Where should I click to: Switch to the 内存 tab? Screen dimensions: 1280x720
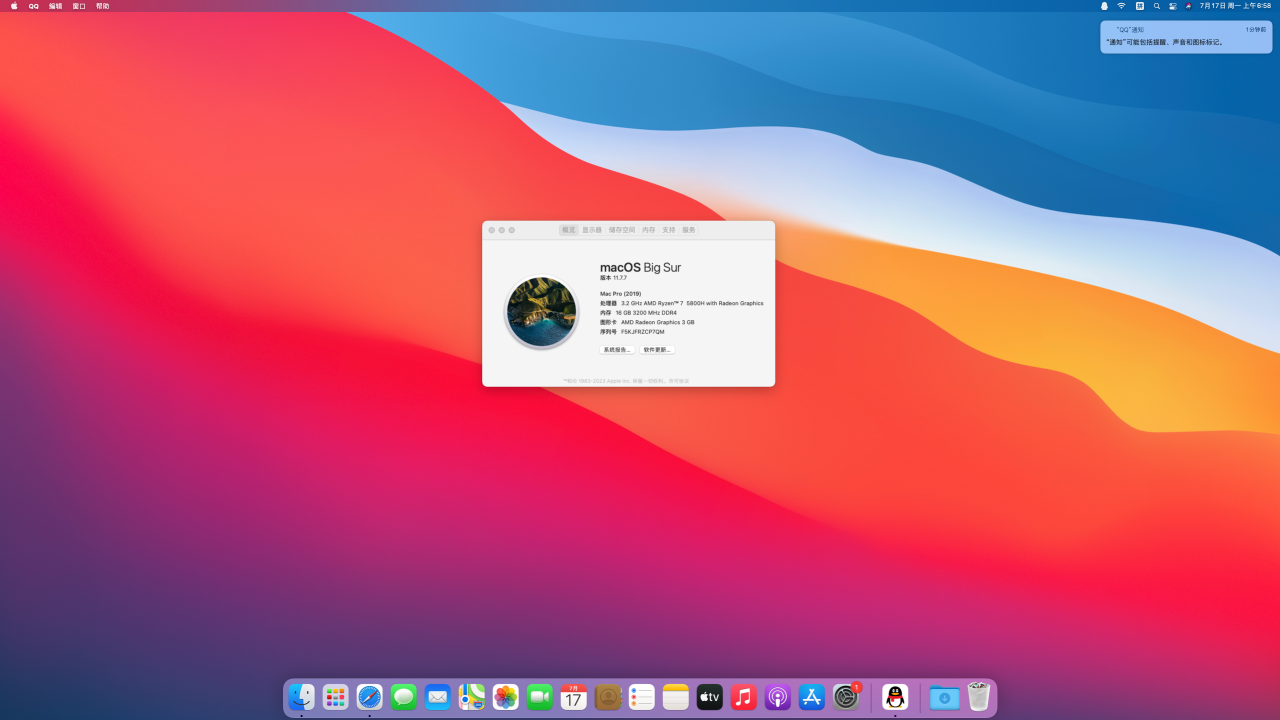click(649, 230)
